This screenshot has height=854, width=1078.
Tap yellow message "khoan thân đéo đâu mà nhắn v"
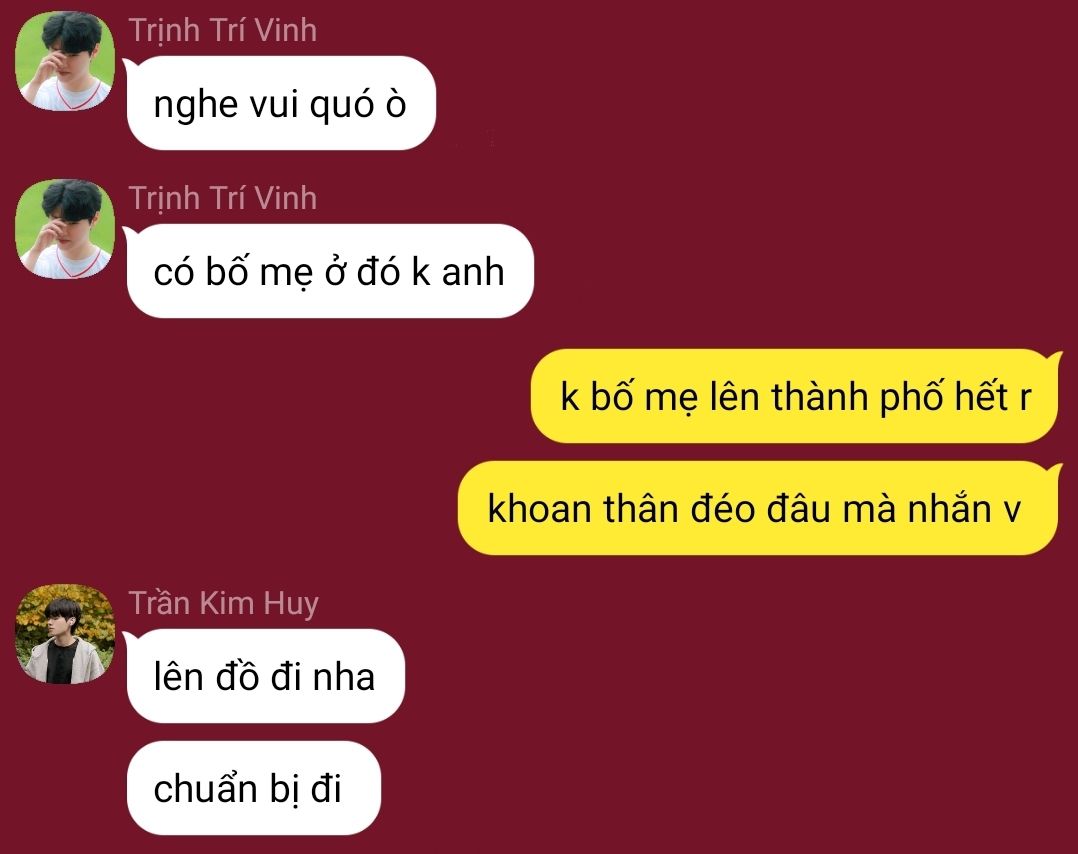(758, 508)
